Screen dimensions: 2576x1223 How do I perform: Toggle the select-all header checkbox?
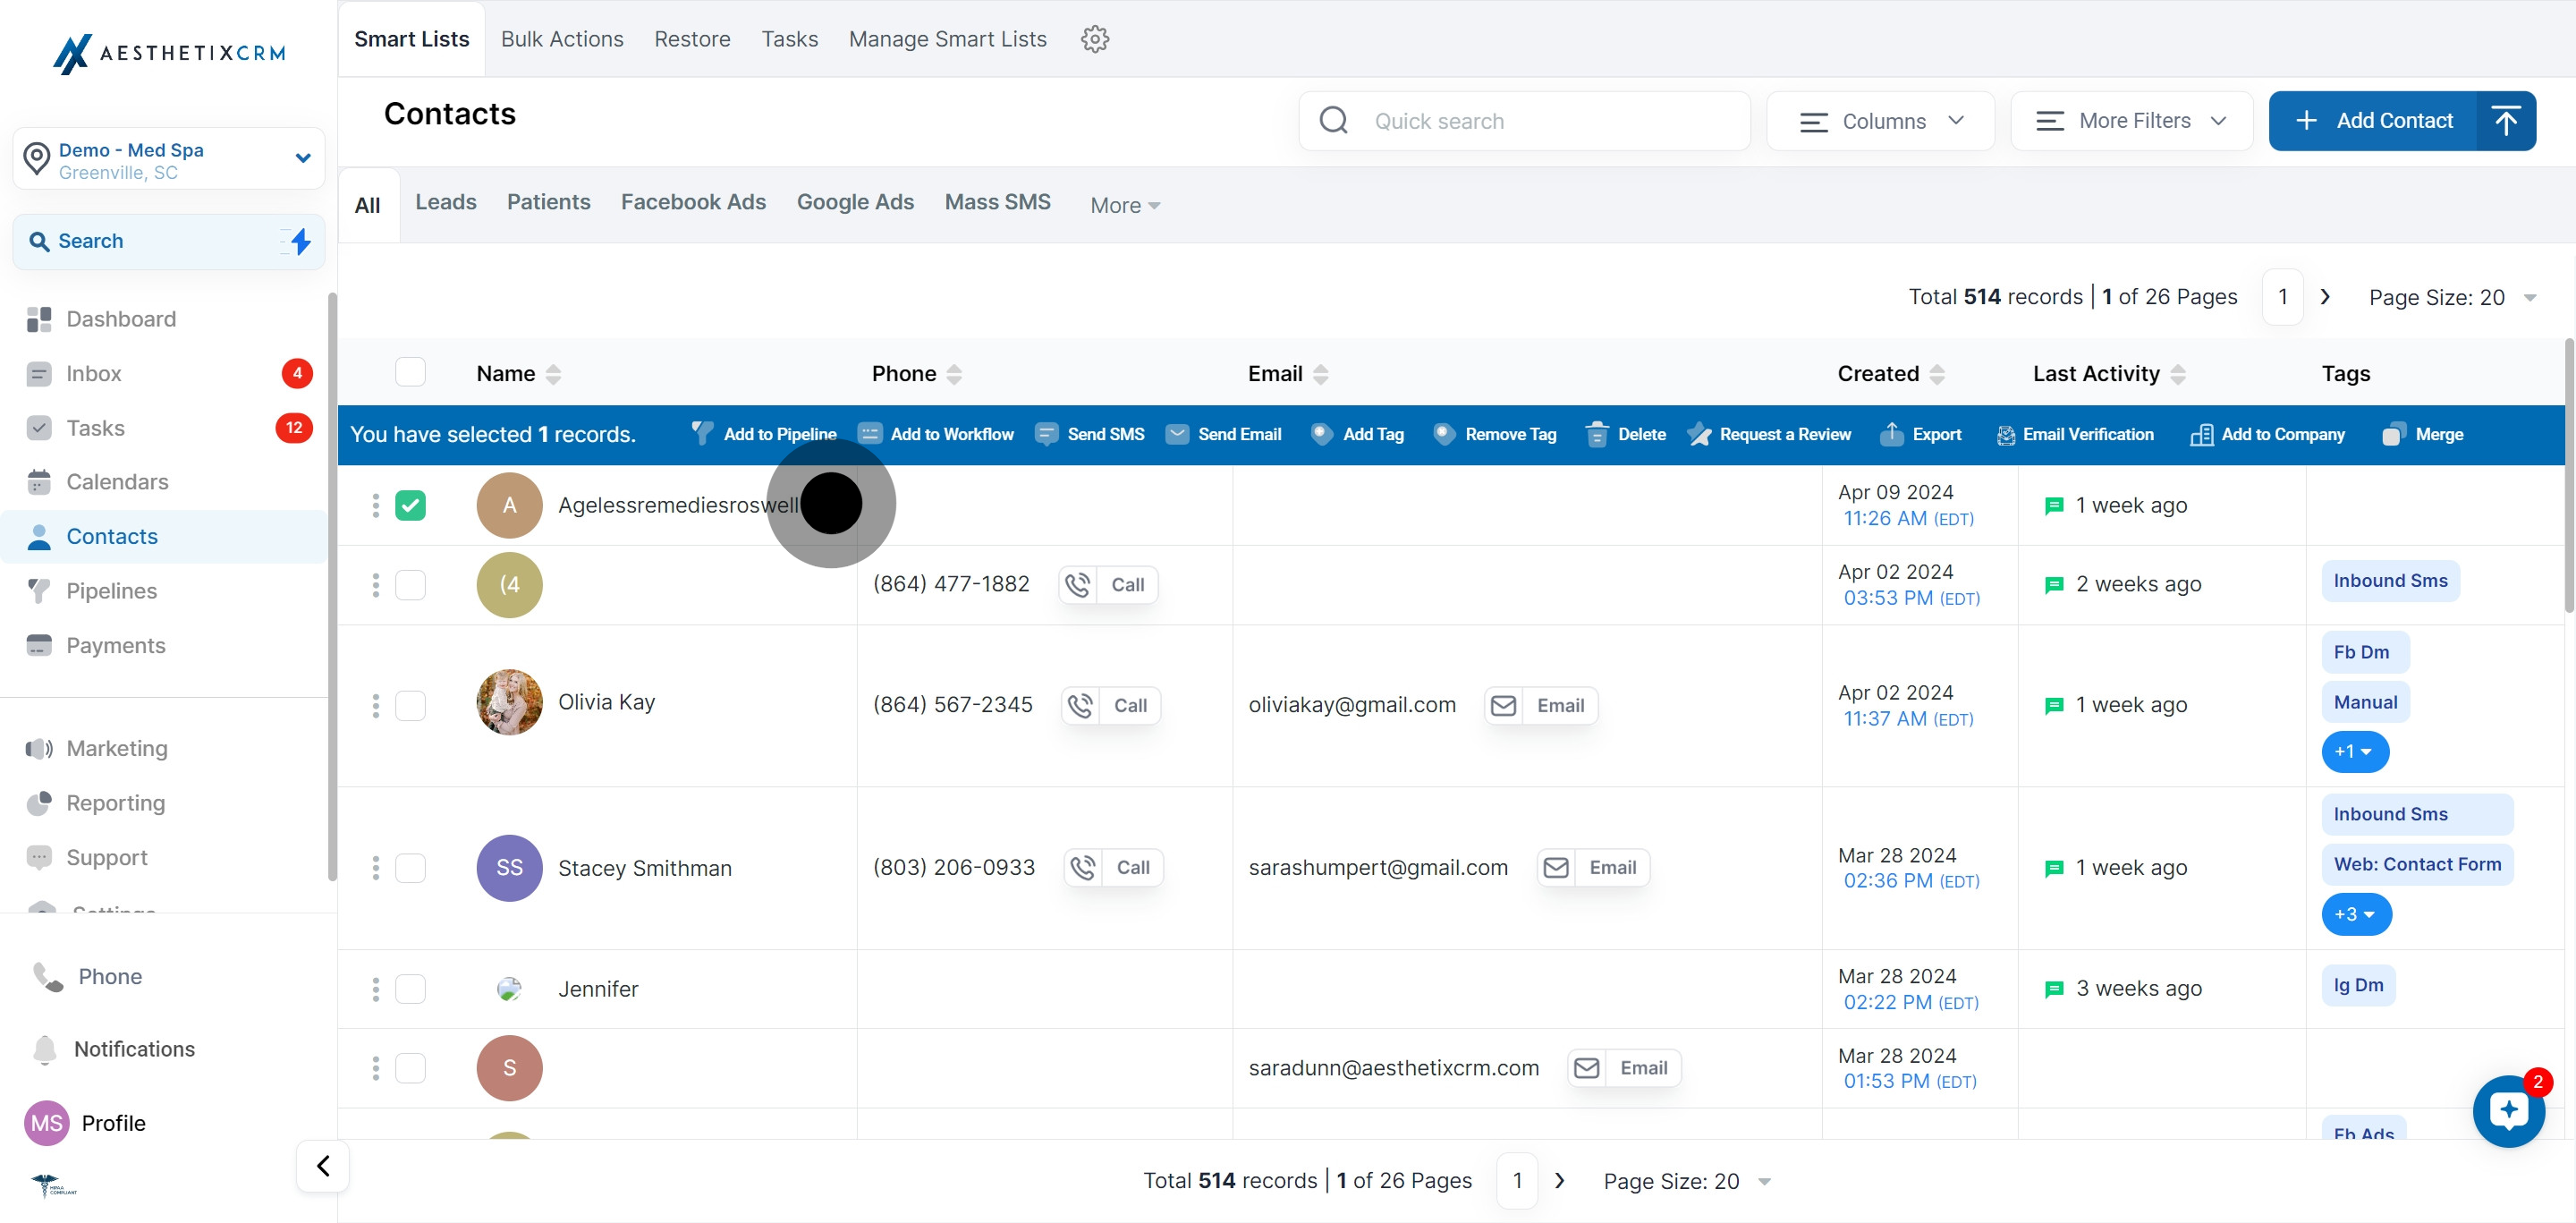410,373
